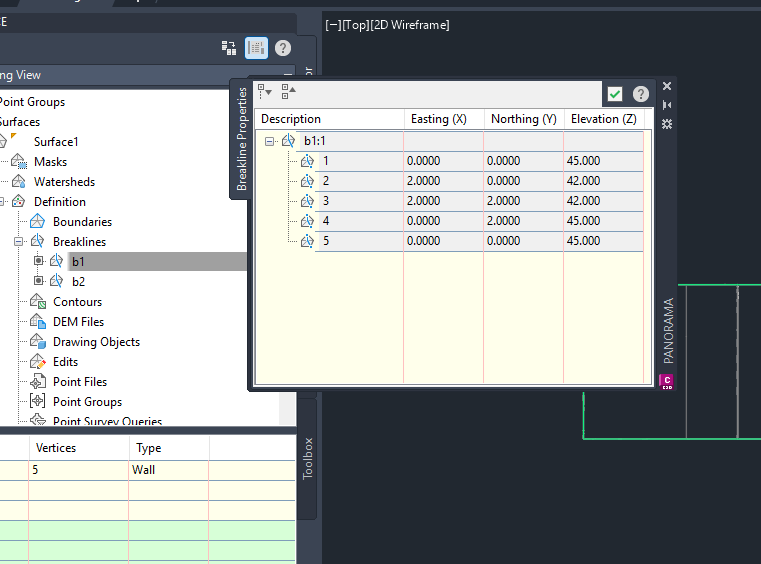This screenshot has width=761, height=564.
Task: Select the b1 breakline item
Action: click(x=78, y=262)
